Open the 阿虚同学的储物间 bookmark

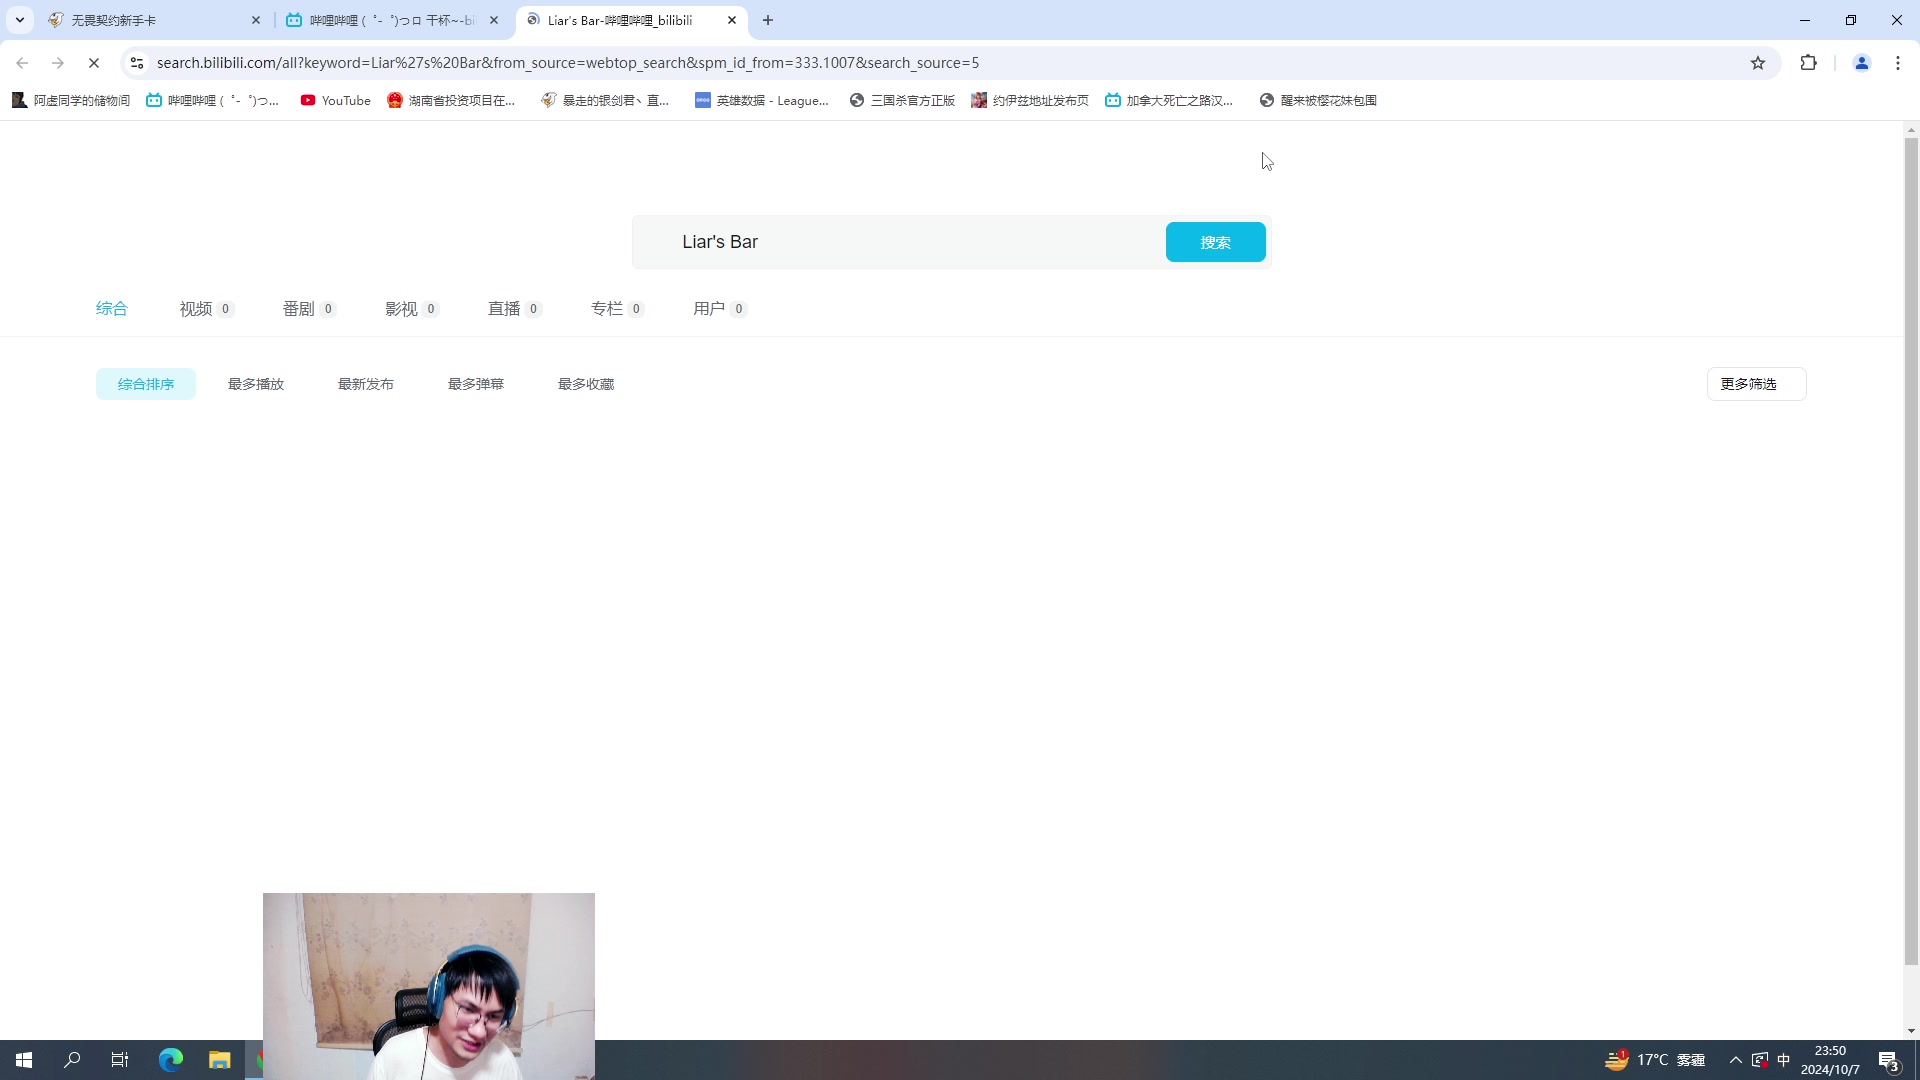point(68,100)
